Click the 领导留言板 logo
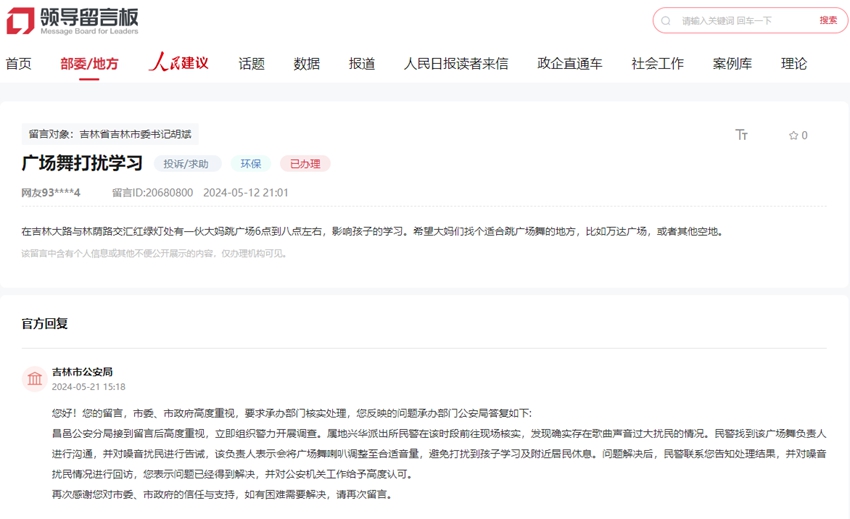The height and width of the screenshot is (519, 850). pos(72,20)
